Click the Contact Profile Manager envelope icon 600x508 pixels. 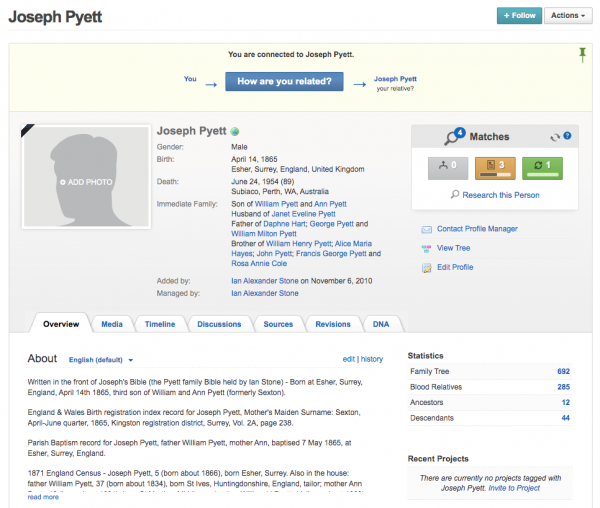point(427,230)
